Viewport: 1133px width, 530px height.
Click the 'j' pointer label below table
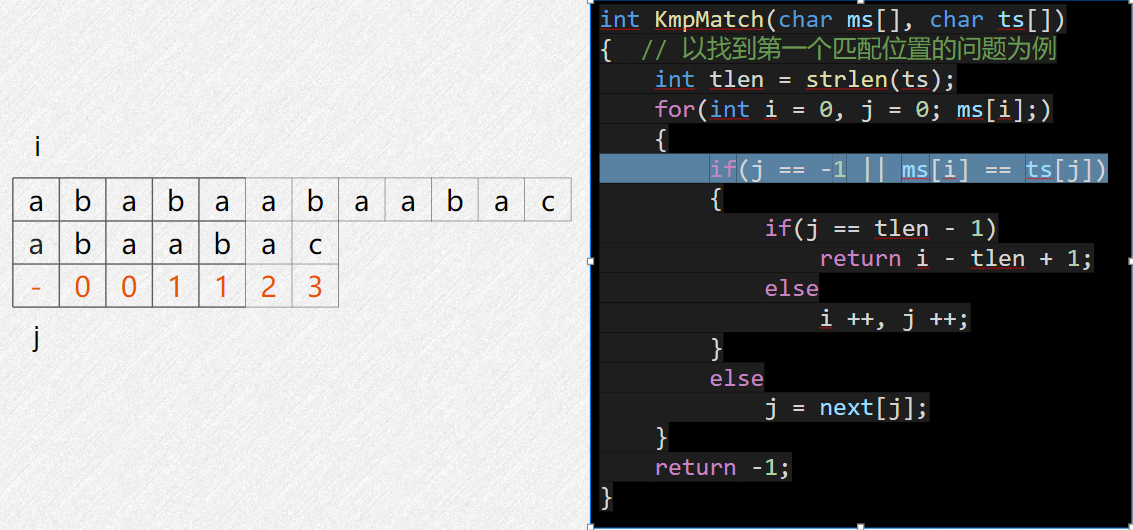[x=36, y=337]
